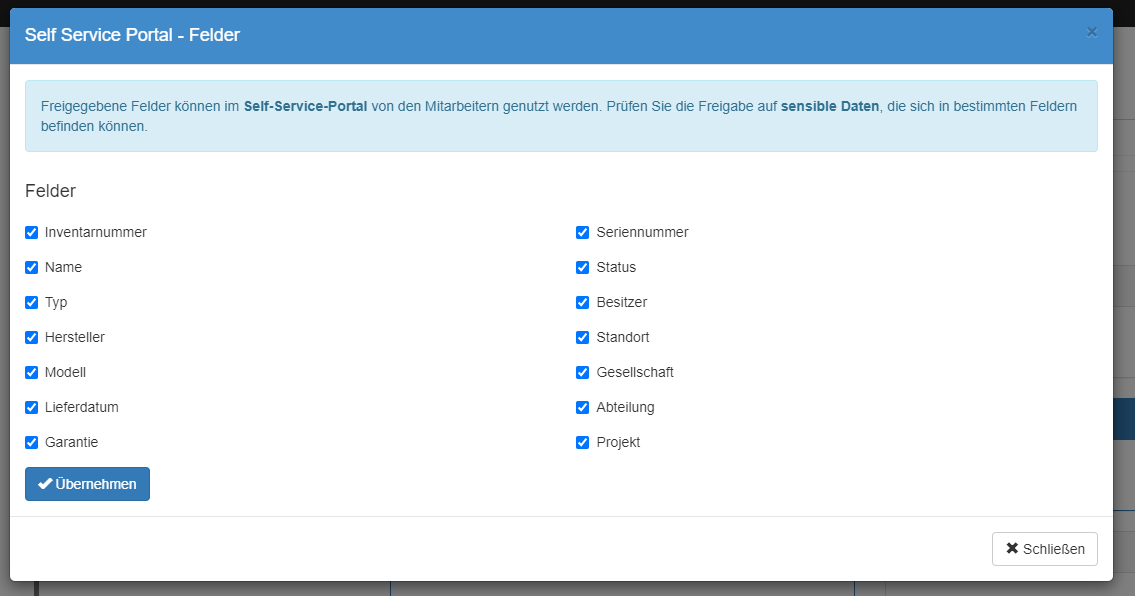Click the Self Service Portal dialog title
This screenshot has height=596, width=1135.
coord(132,35)
